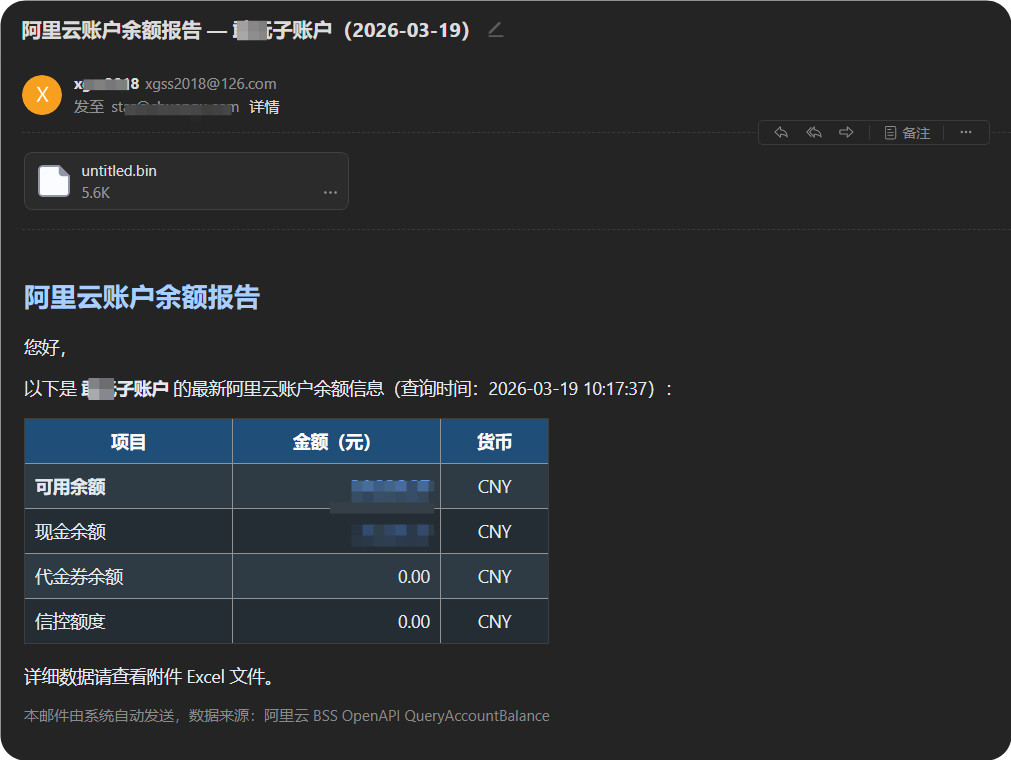The image size is (1011, 760).
Task: Open the untitled.bin attachment
Action: [119, 170]
